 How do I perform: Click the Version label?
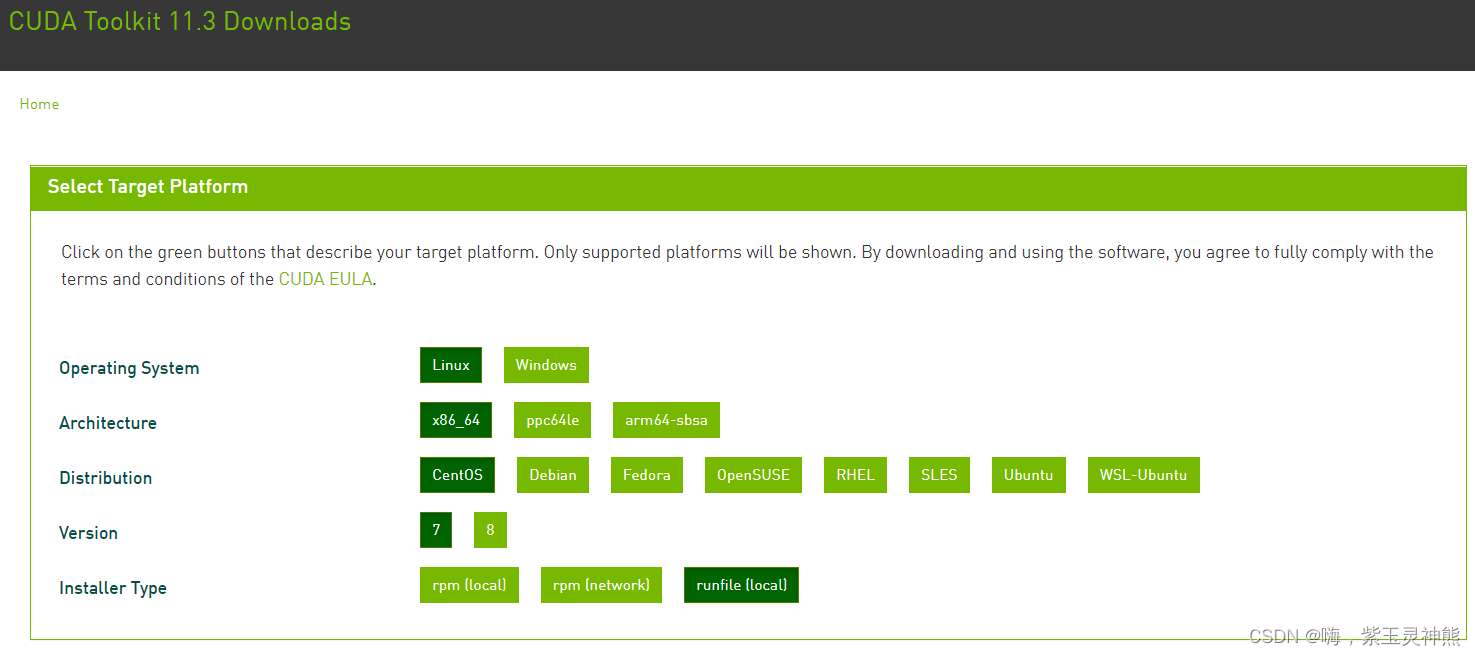88,533
